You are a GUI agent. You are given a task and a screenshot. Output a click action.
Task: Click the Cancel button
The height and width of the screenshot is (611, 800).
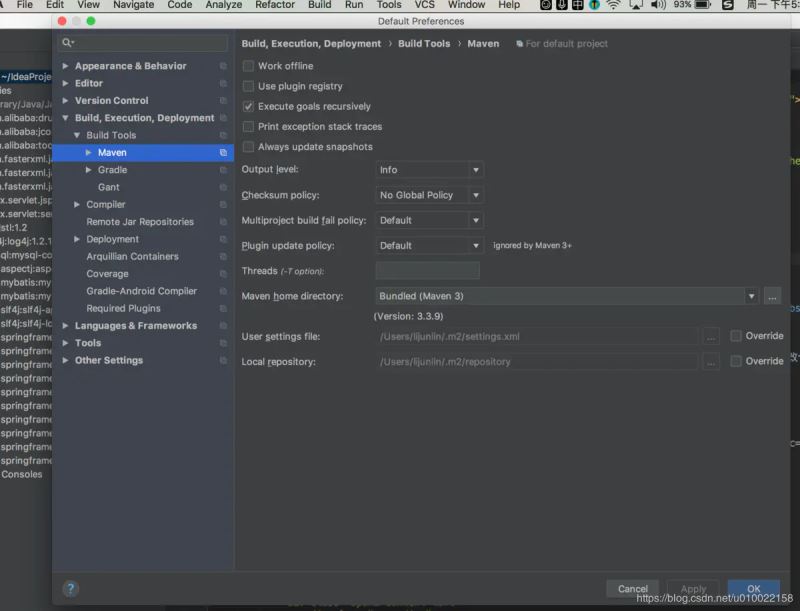tap(632, 589)
